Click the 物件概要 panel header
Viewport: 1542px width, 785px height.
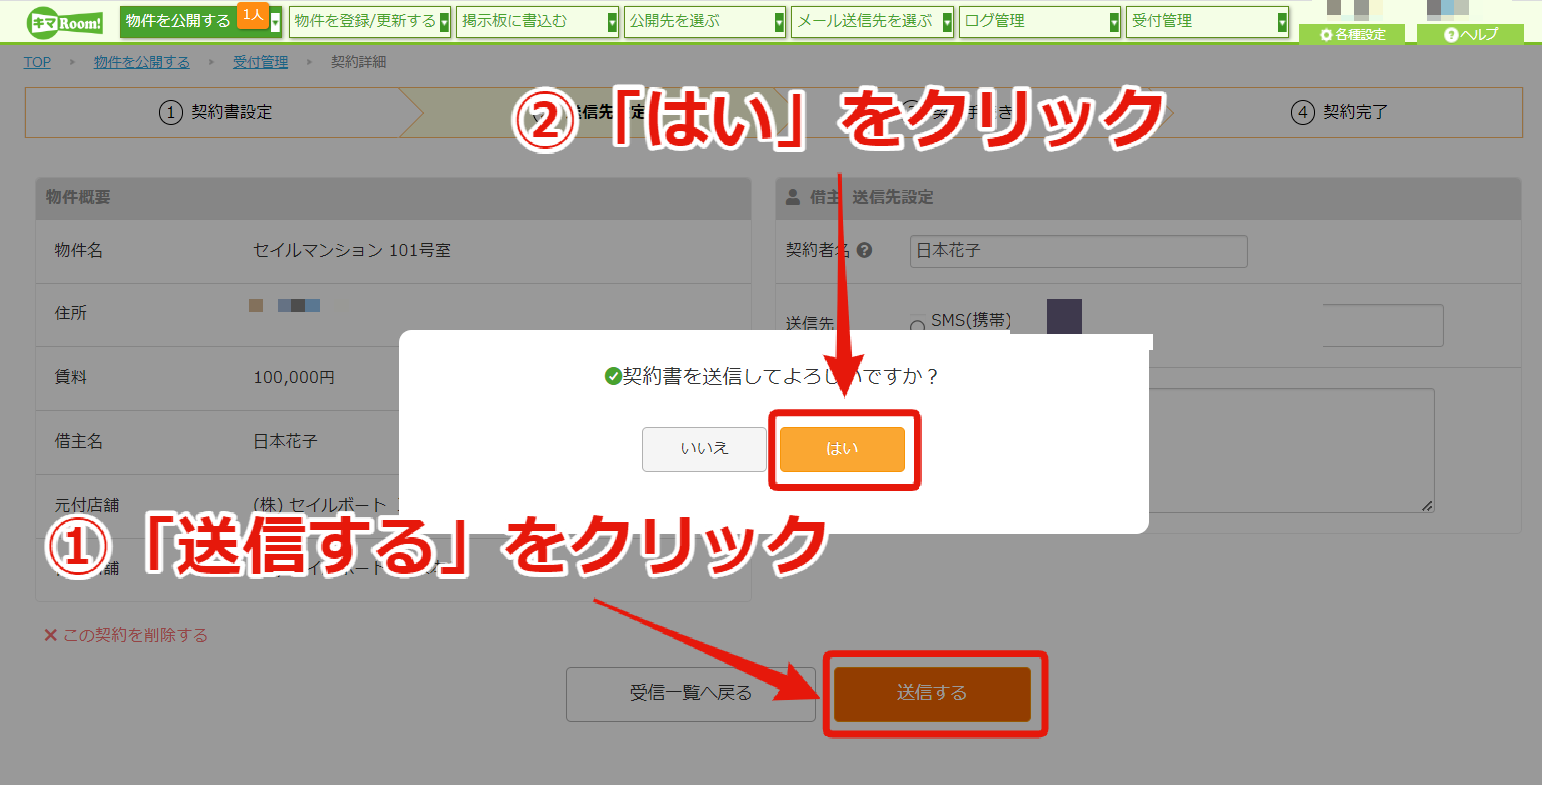[393, 198]
